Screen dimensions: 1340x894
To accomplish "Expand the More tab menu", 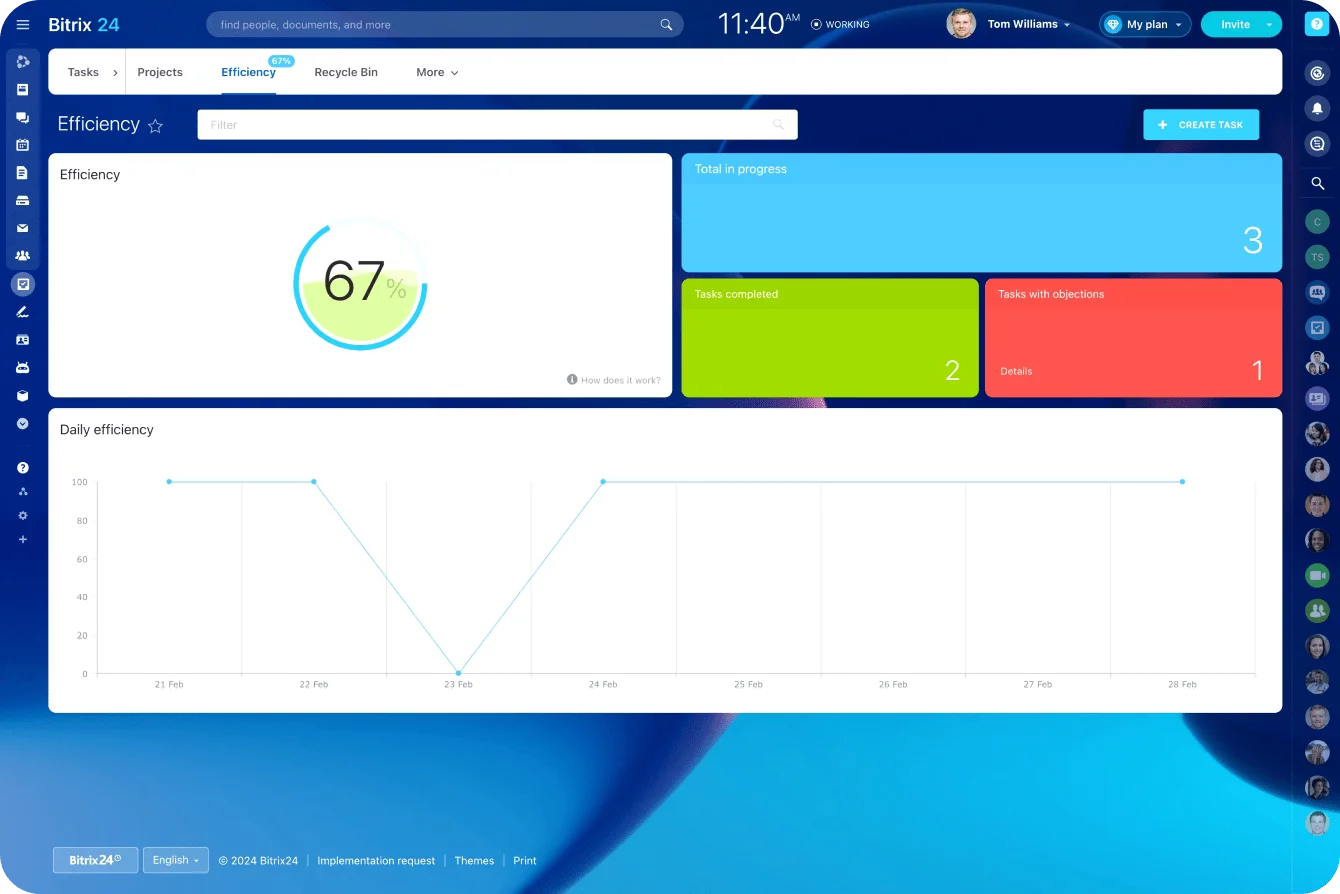I will (x=436, y=72).
